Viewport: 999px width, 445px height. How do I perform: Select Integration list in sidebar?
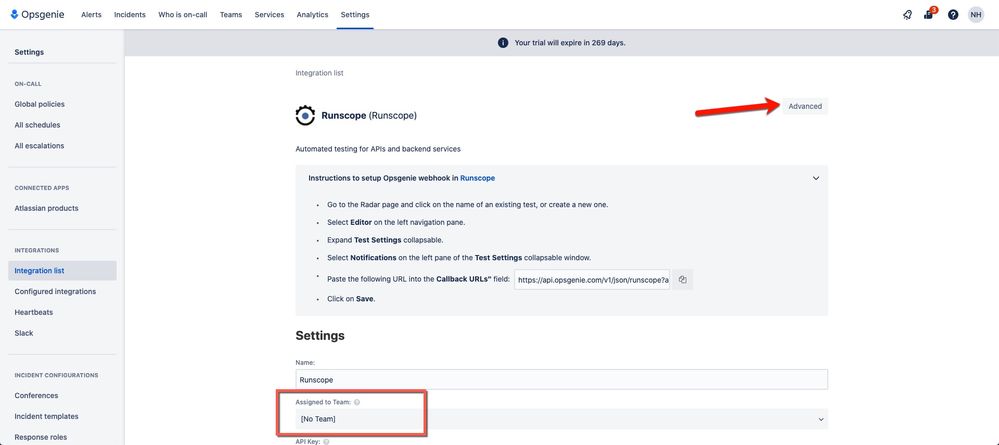[62, 270]
